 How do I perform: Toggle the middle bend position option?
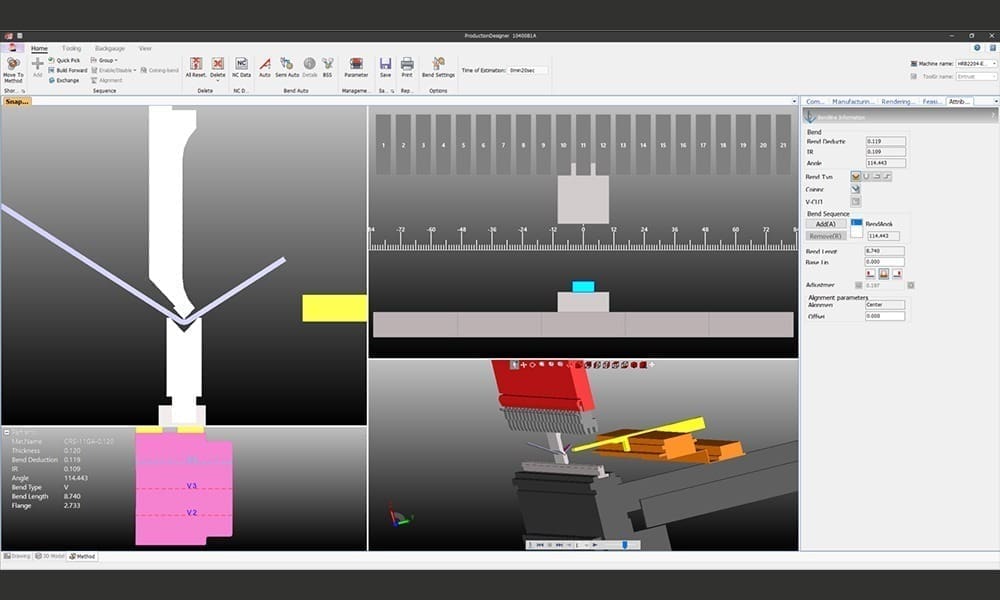tap(885, 272)
